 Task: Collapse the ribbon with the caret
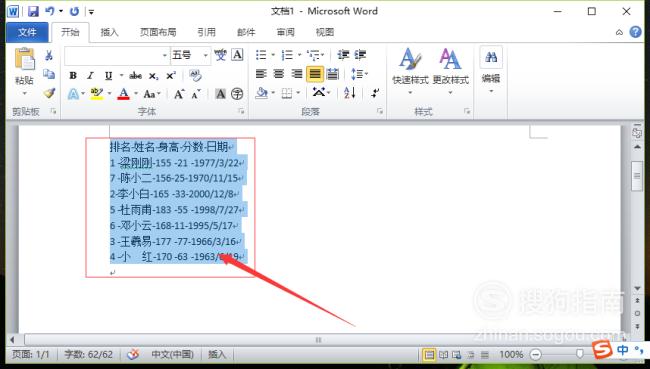tap(619, 32)
